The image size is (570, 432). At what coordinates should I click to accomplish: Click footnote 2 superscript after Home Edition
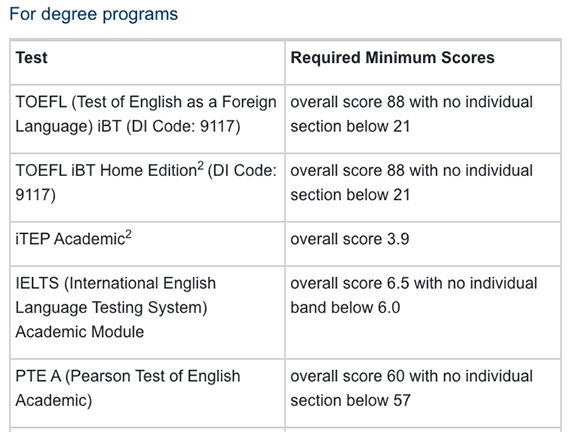pyautogui.click(x=201, y=166)
